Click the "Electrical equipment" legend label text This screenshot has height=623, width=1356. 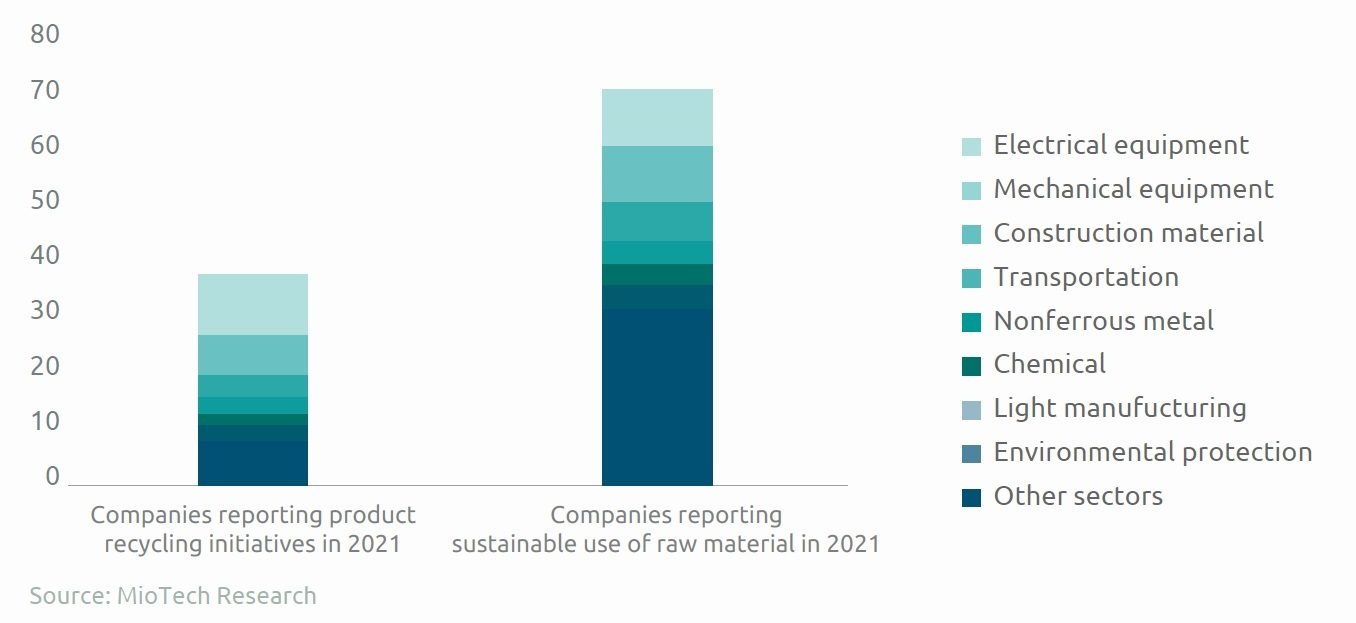pyautogui.click(x=1121, y=146)
